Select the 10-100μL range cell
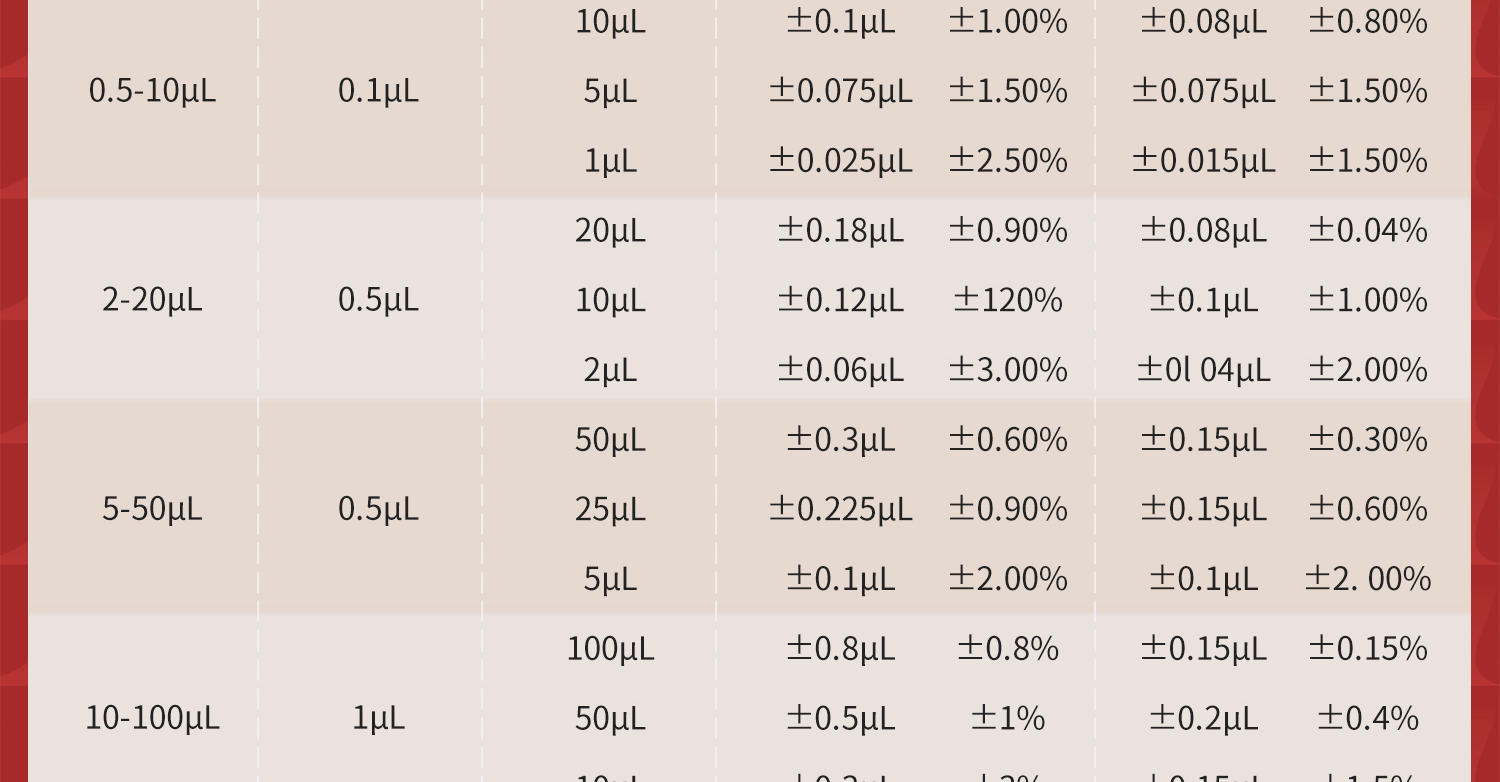Viewport: 1500px width, 782px height. 152,718
